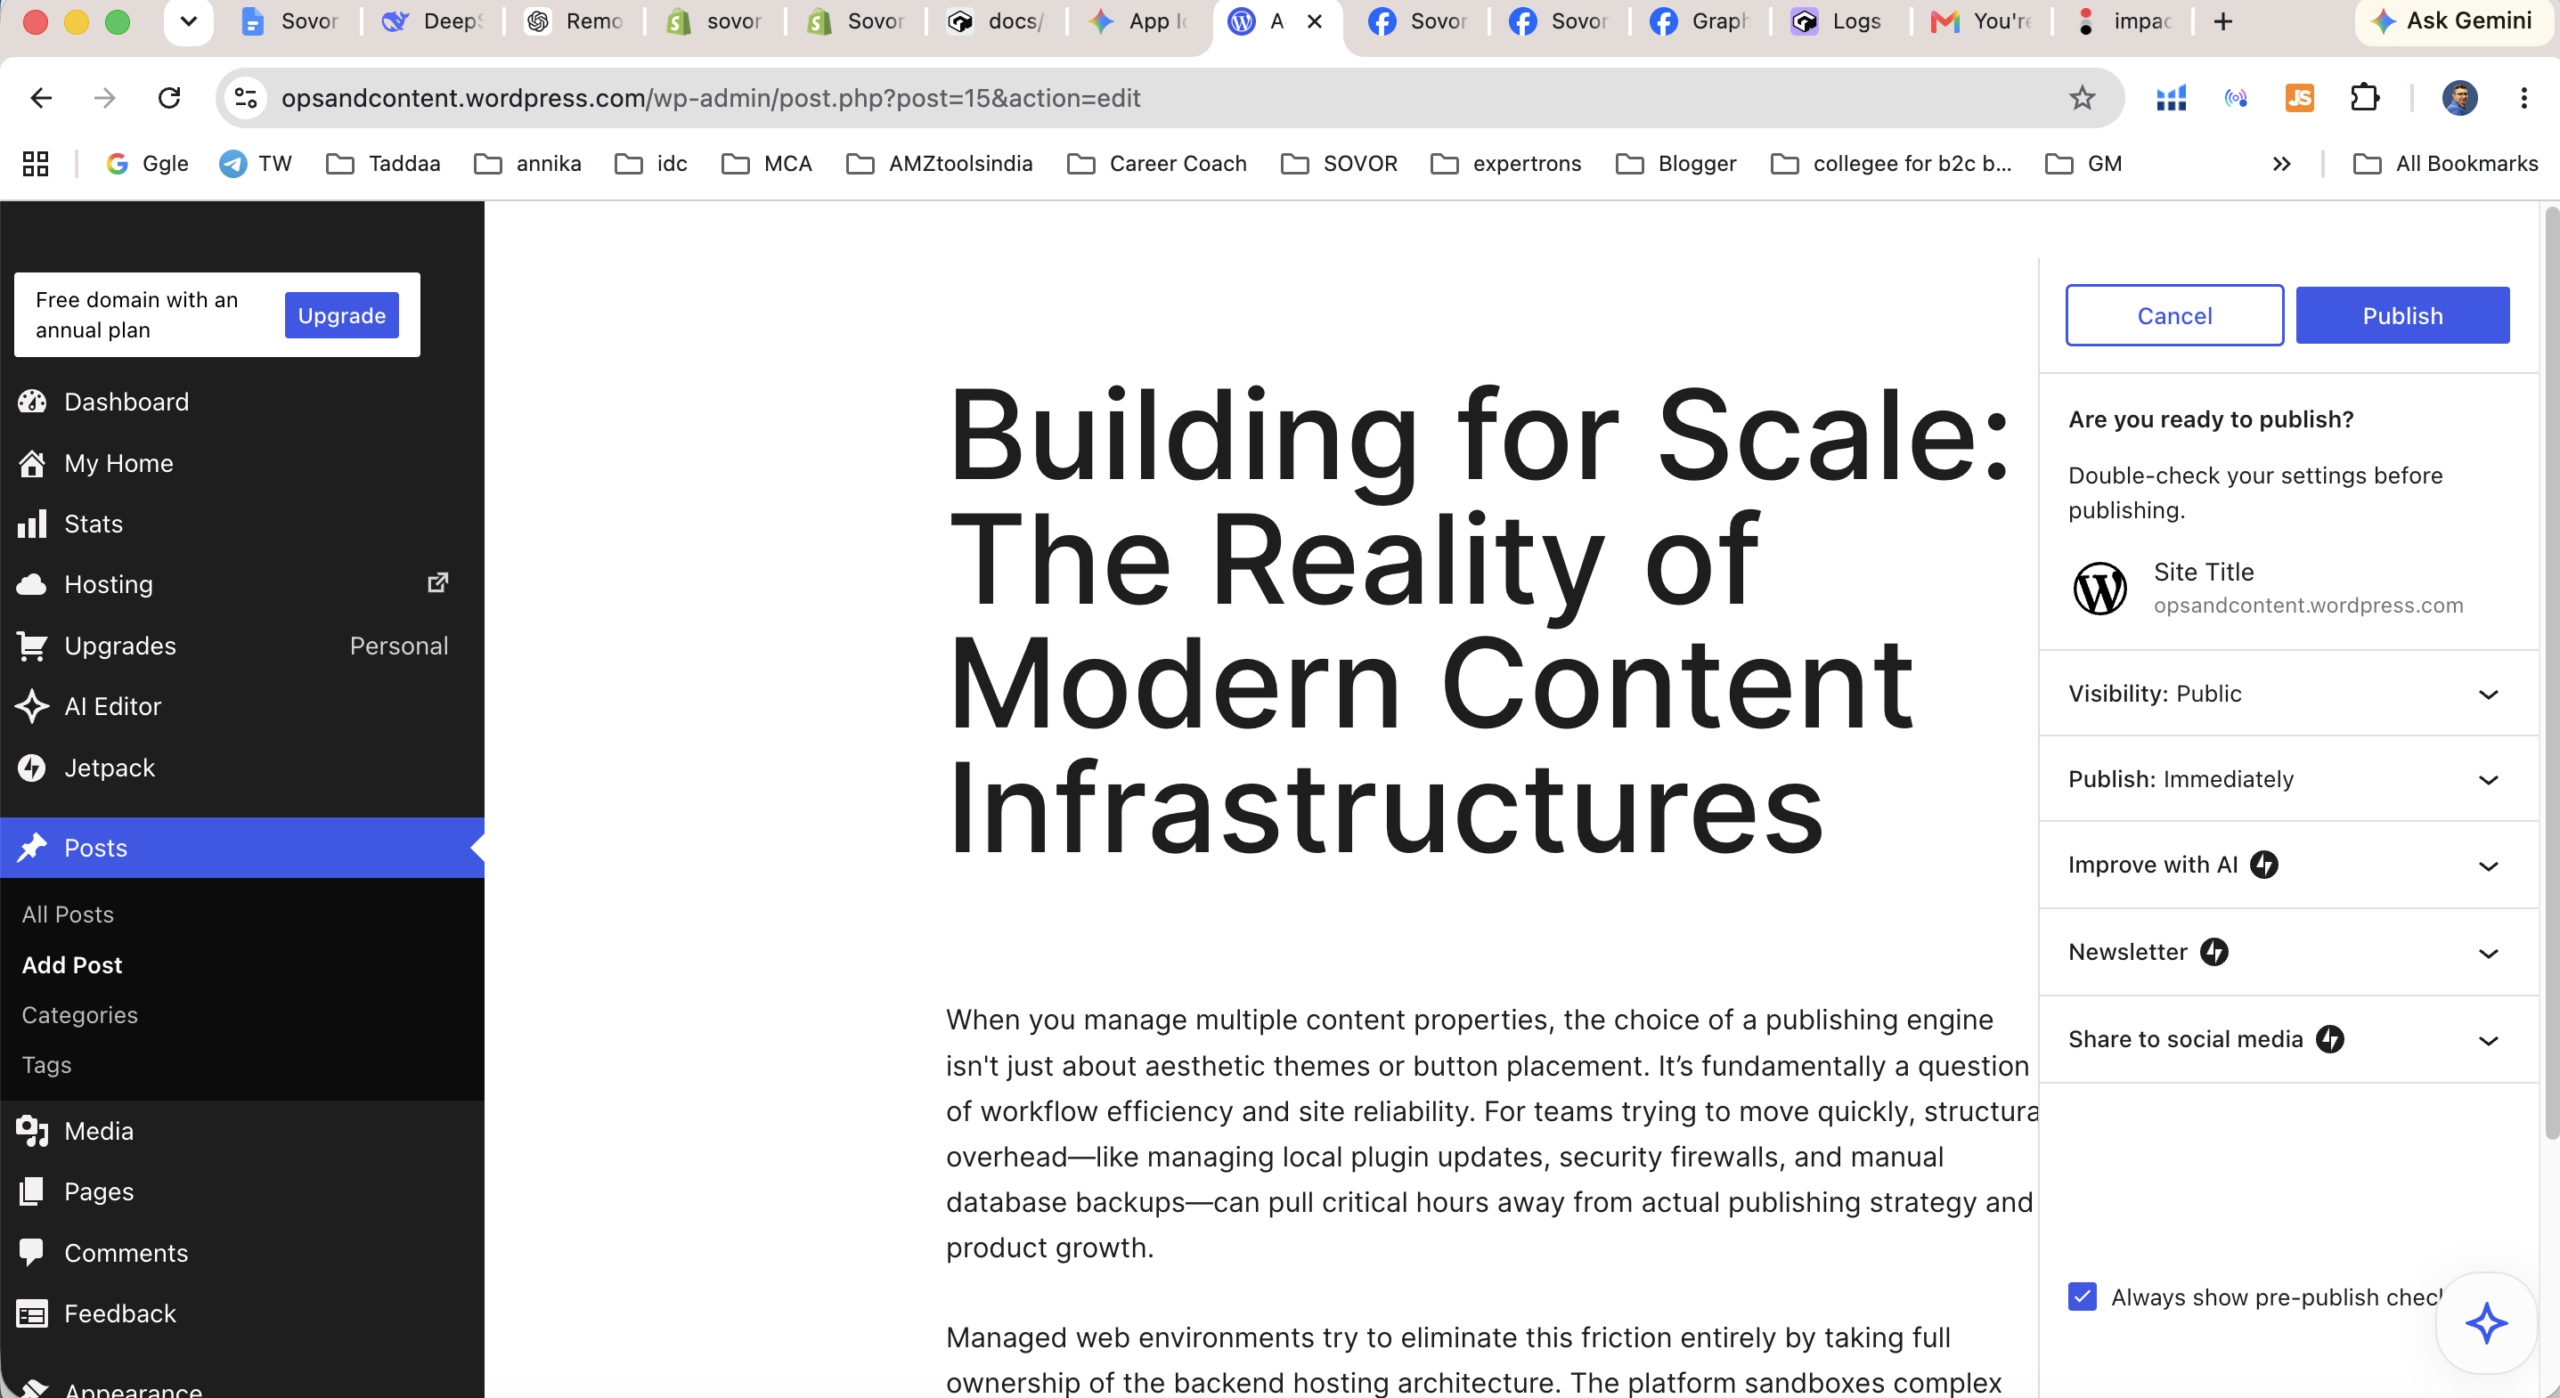The image size is (2560, 1398).
Task: Click the My Home house icon
Action: pos(32,463)
